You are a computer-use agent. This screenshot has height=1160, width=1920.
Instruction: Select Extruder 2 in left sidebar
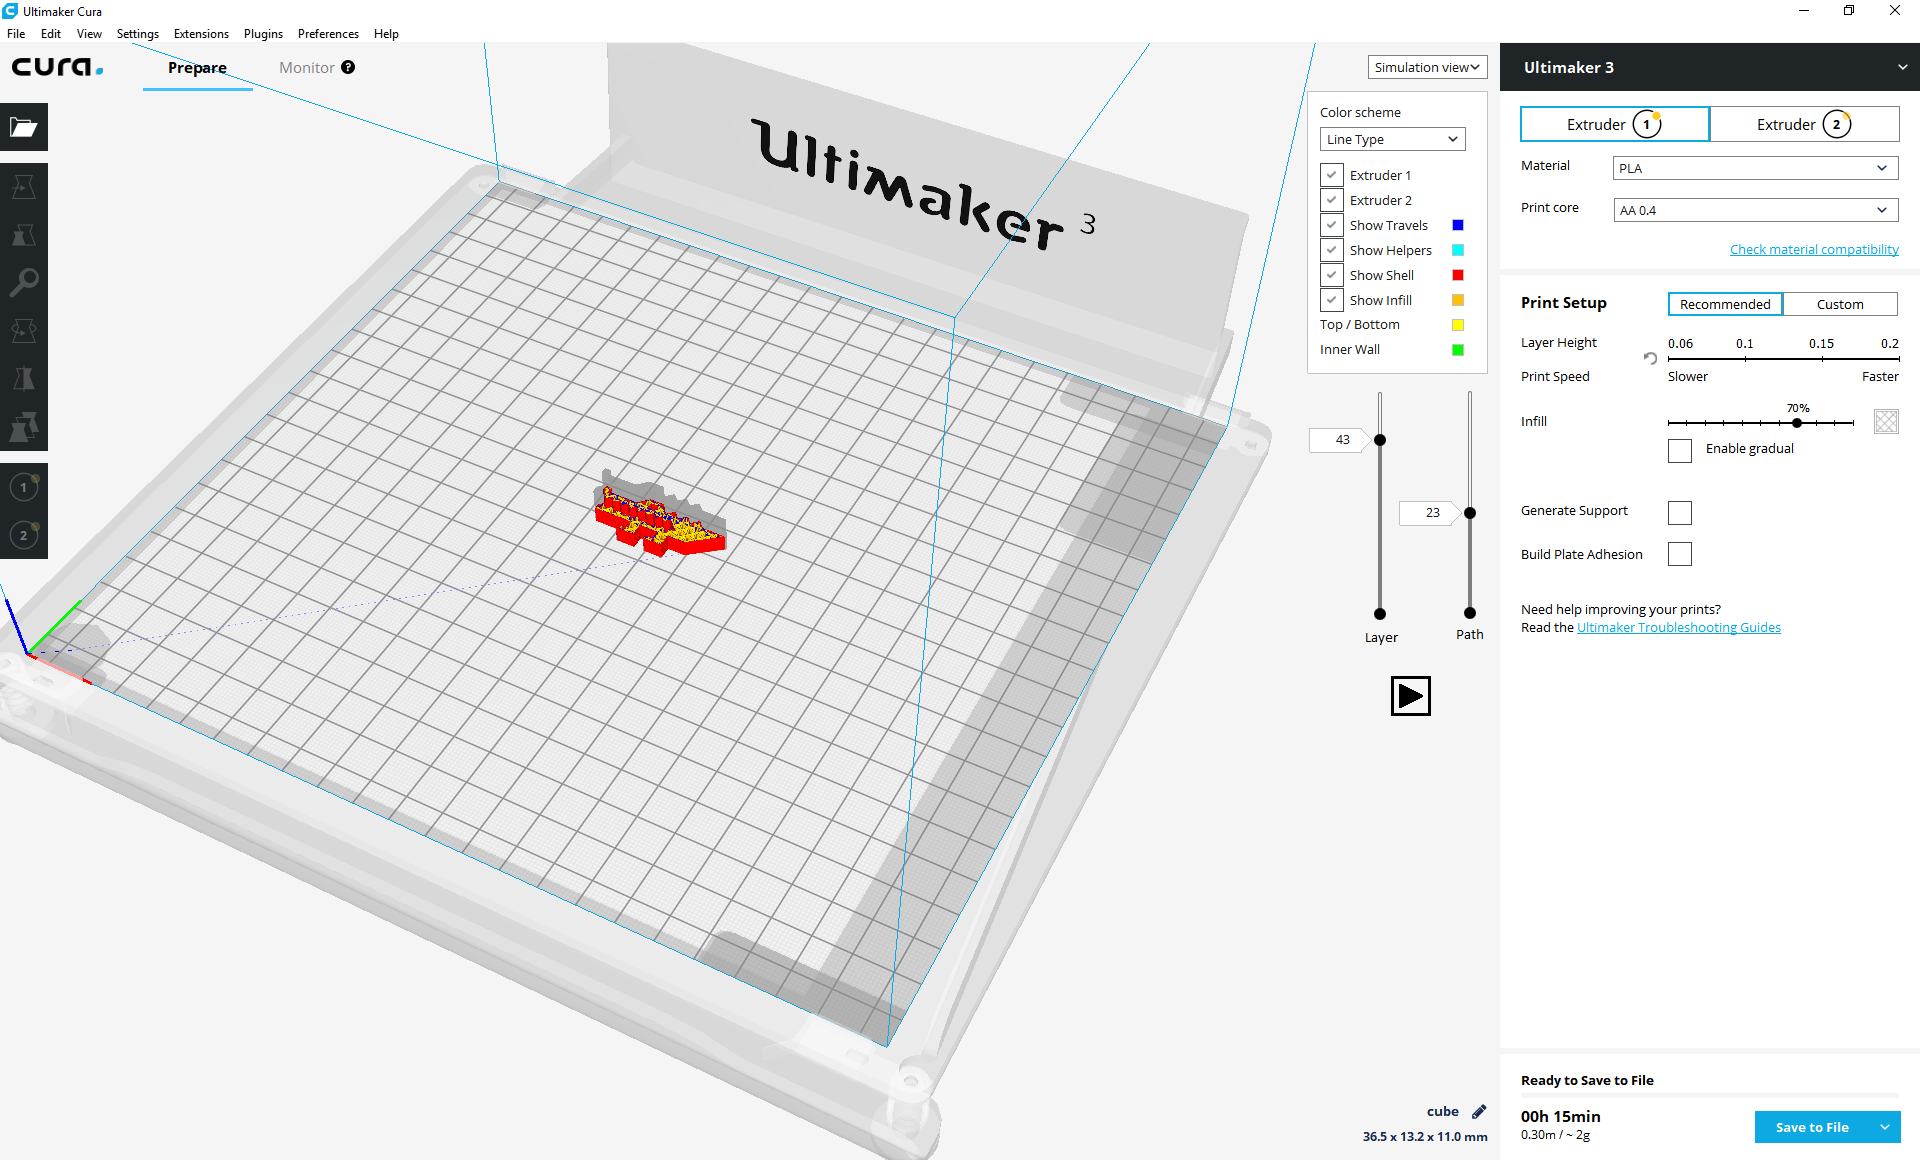coord(23,535)
